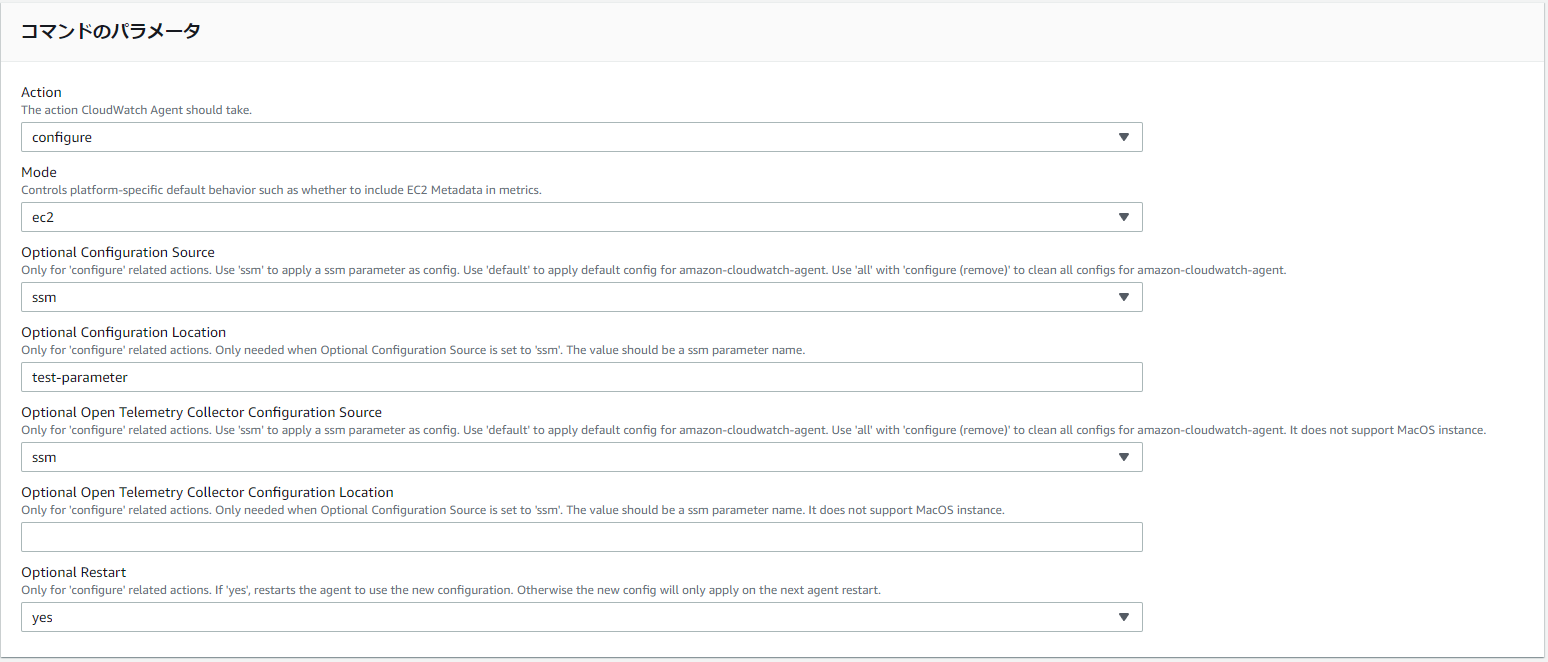Viewport: 1548px width, 662px height.
Task: Click the Optional Configuration Source label
Action: (118, 252)
